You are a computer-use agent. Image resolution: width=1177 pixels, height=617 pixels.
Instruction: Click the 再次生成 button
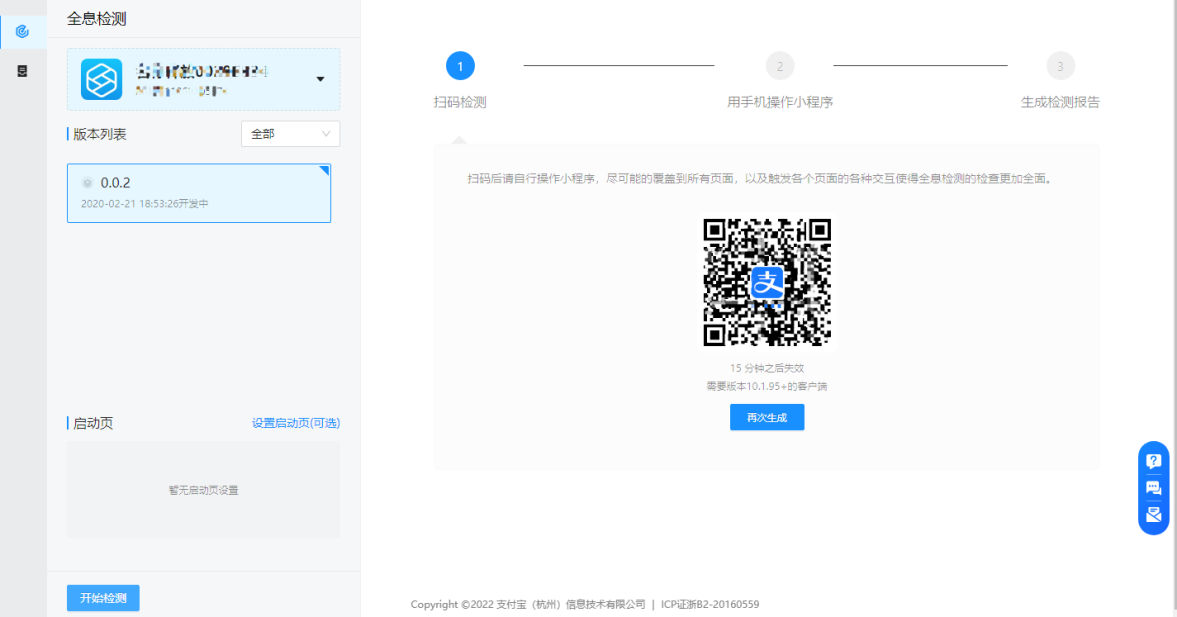point(766,417)
